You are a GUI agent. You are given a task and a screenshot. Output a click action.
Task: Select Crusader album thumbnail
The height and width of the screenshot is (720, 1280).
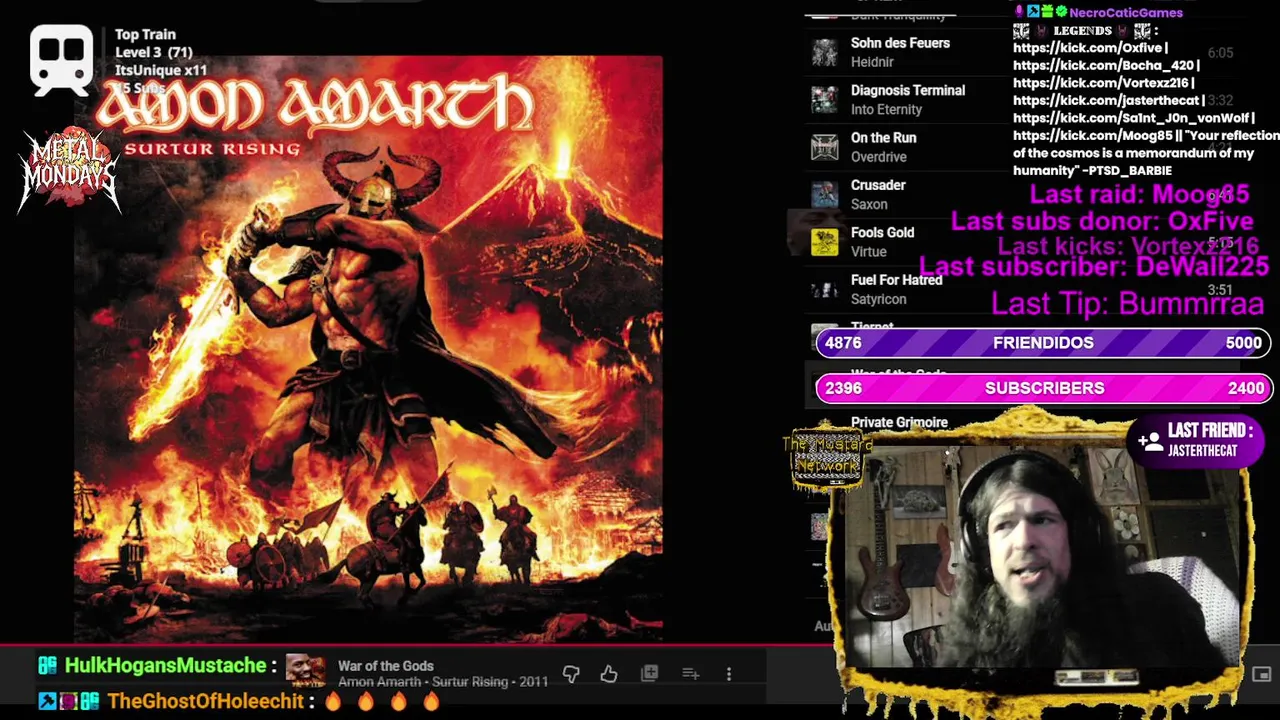pyautogui.click(x=824, y=194)
